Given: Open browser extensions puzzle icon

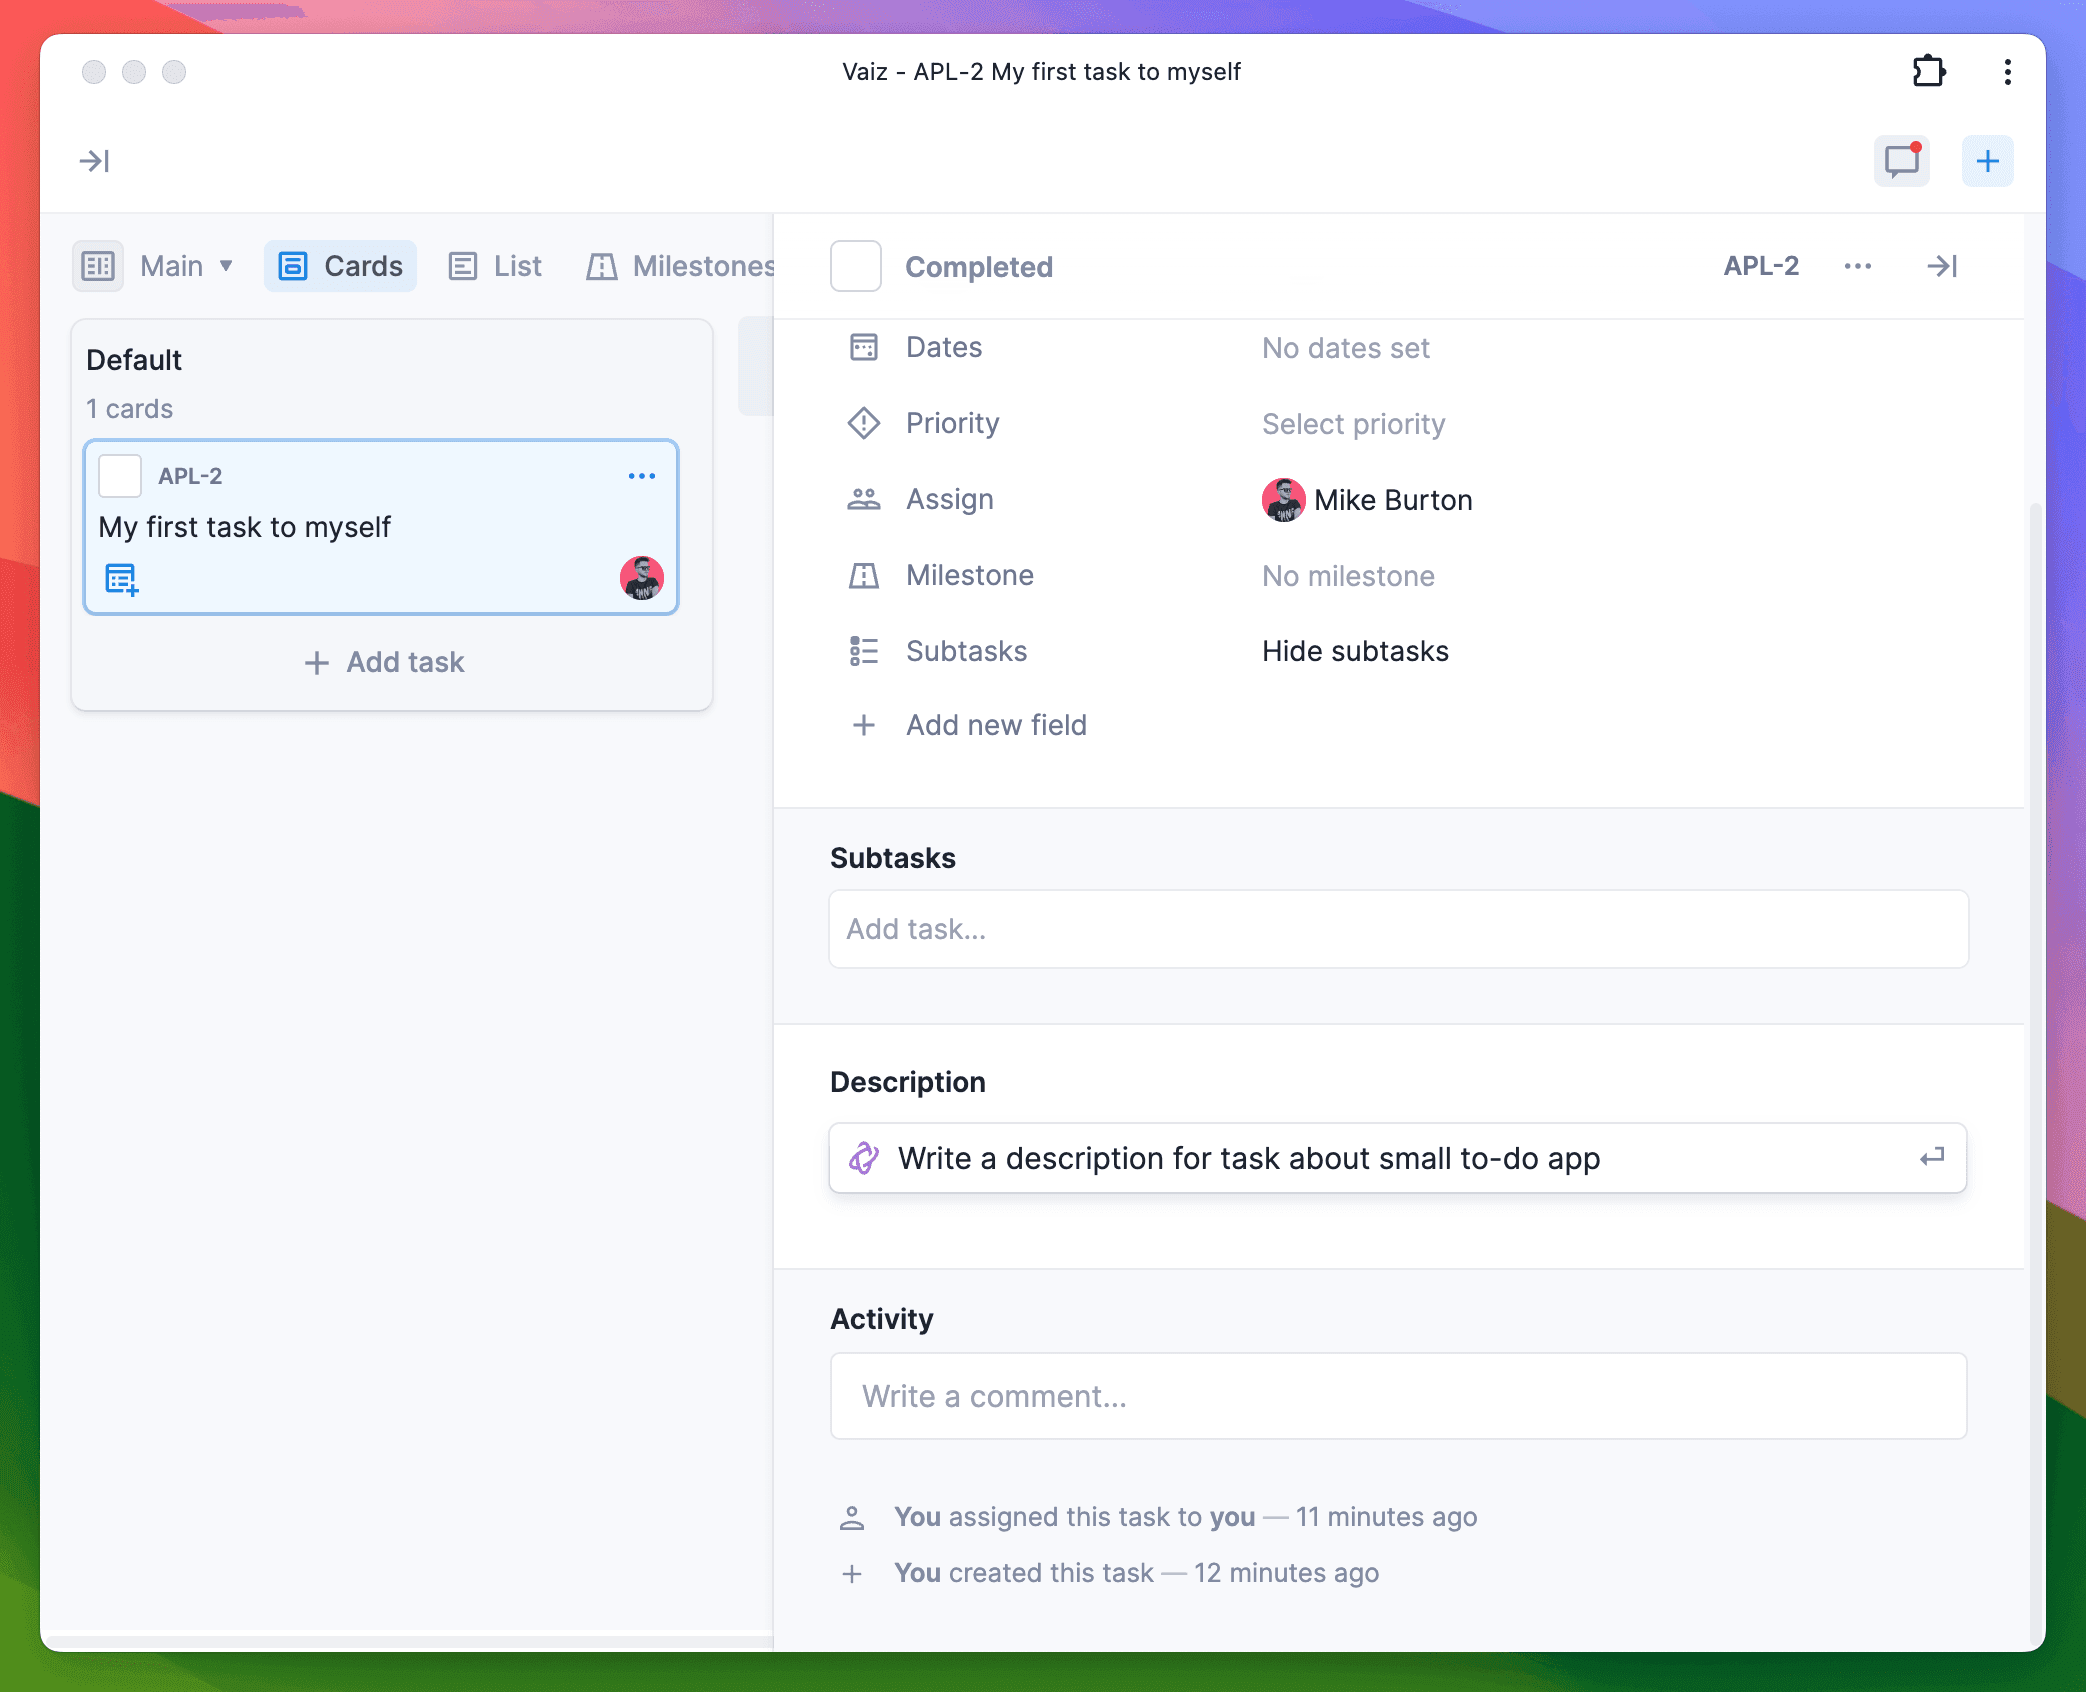Looking at the screenshot, I should click(x=1928, y=72).
